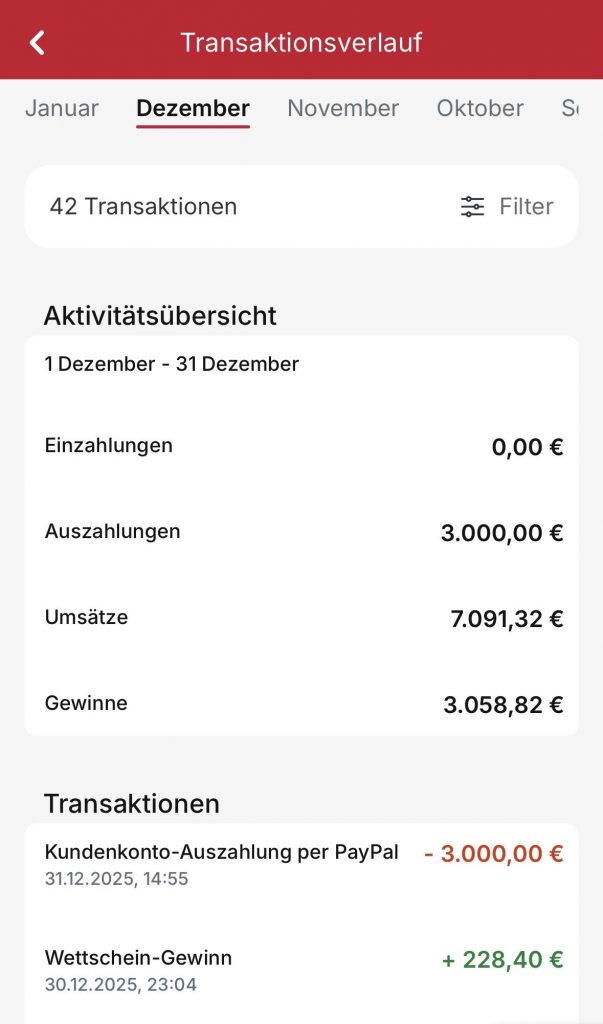Tap the -3.000,00 € withdrawal amount
The height and width of the screenshot is (1024, 603).
tap(493, 854)
